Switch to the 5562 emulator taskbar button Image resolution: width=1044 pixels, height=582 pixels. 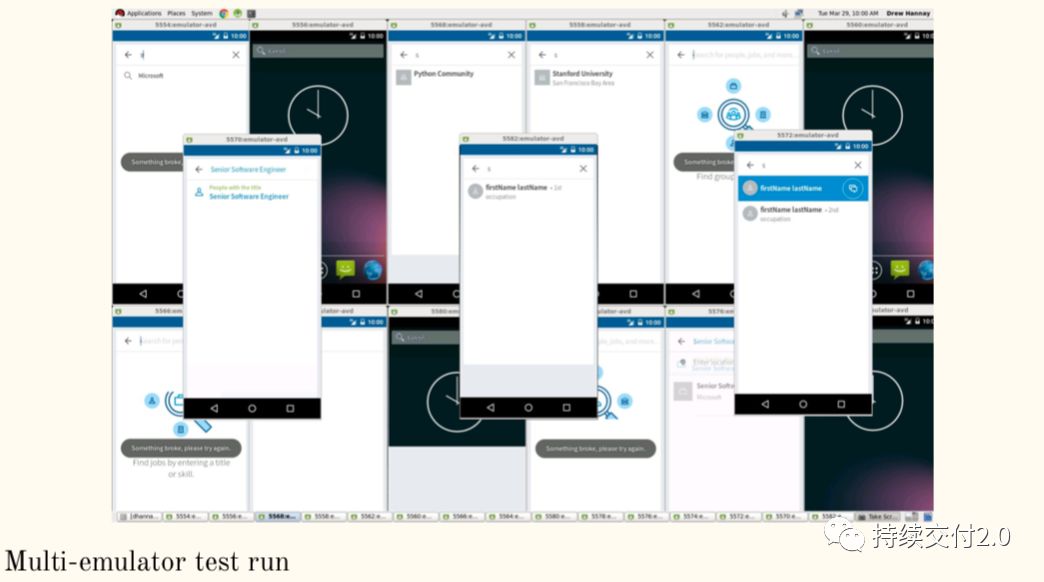(370, 517)
